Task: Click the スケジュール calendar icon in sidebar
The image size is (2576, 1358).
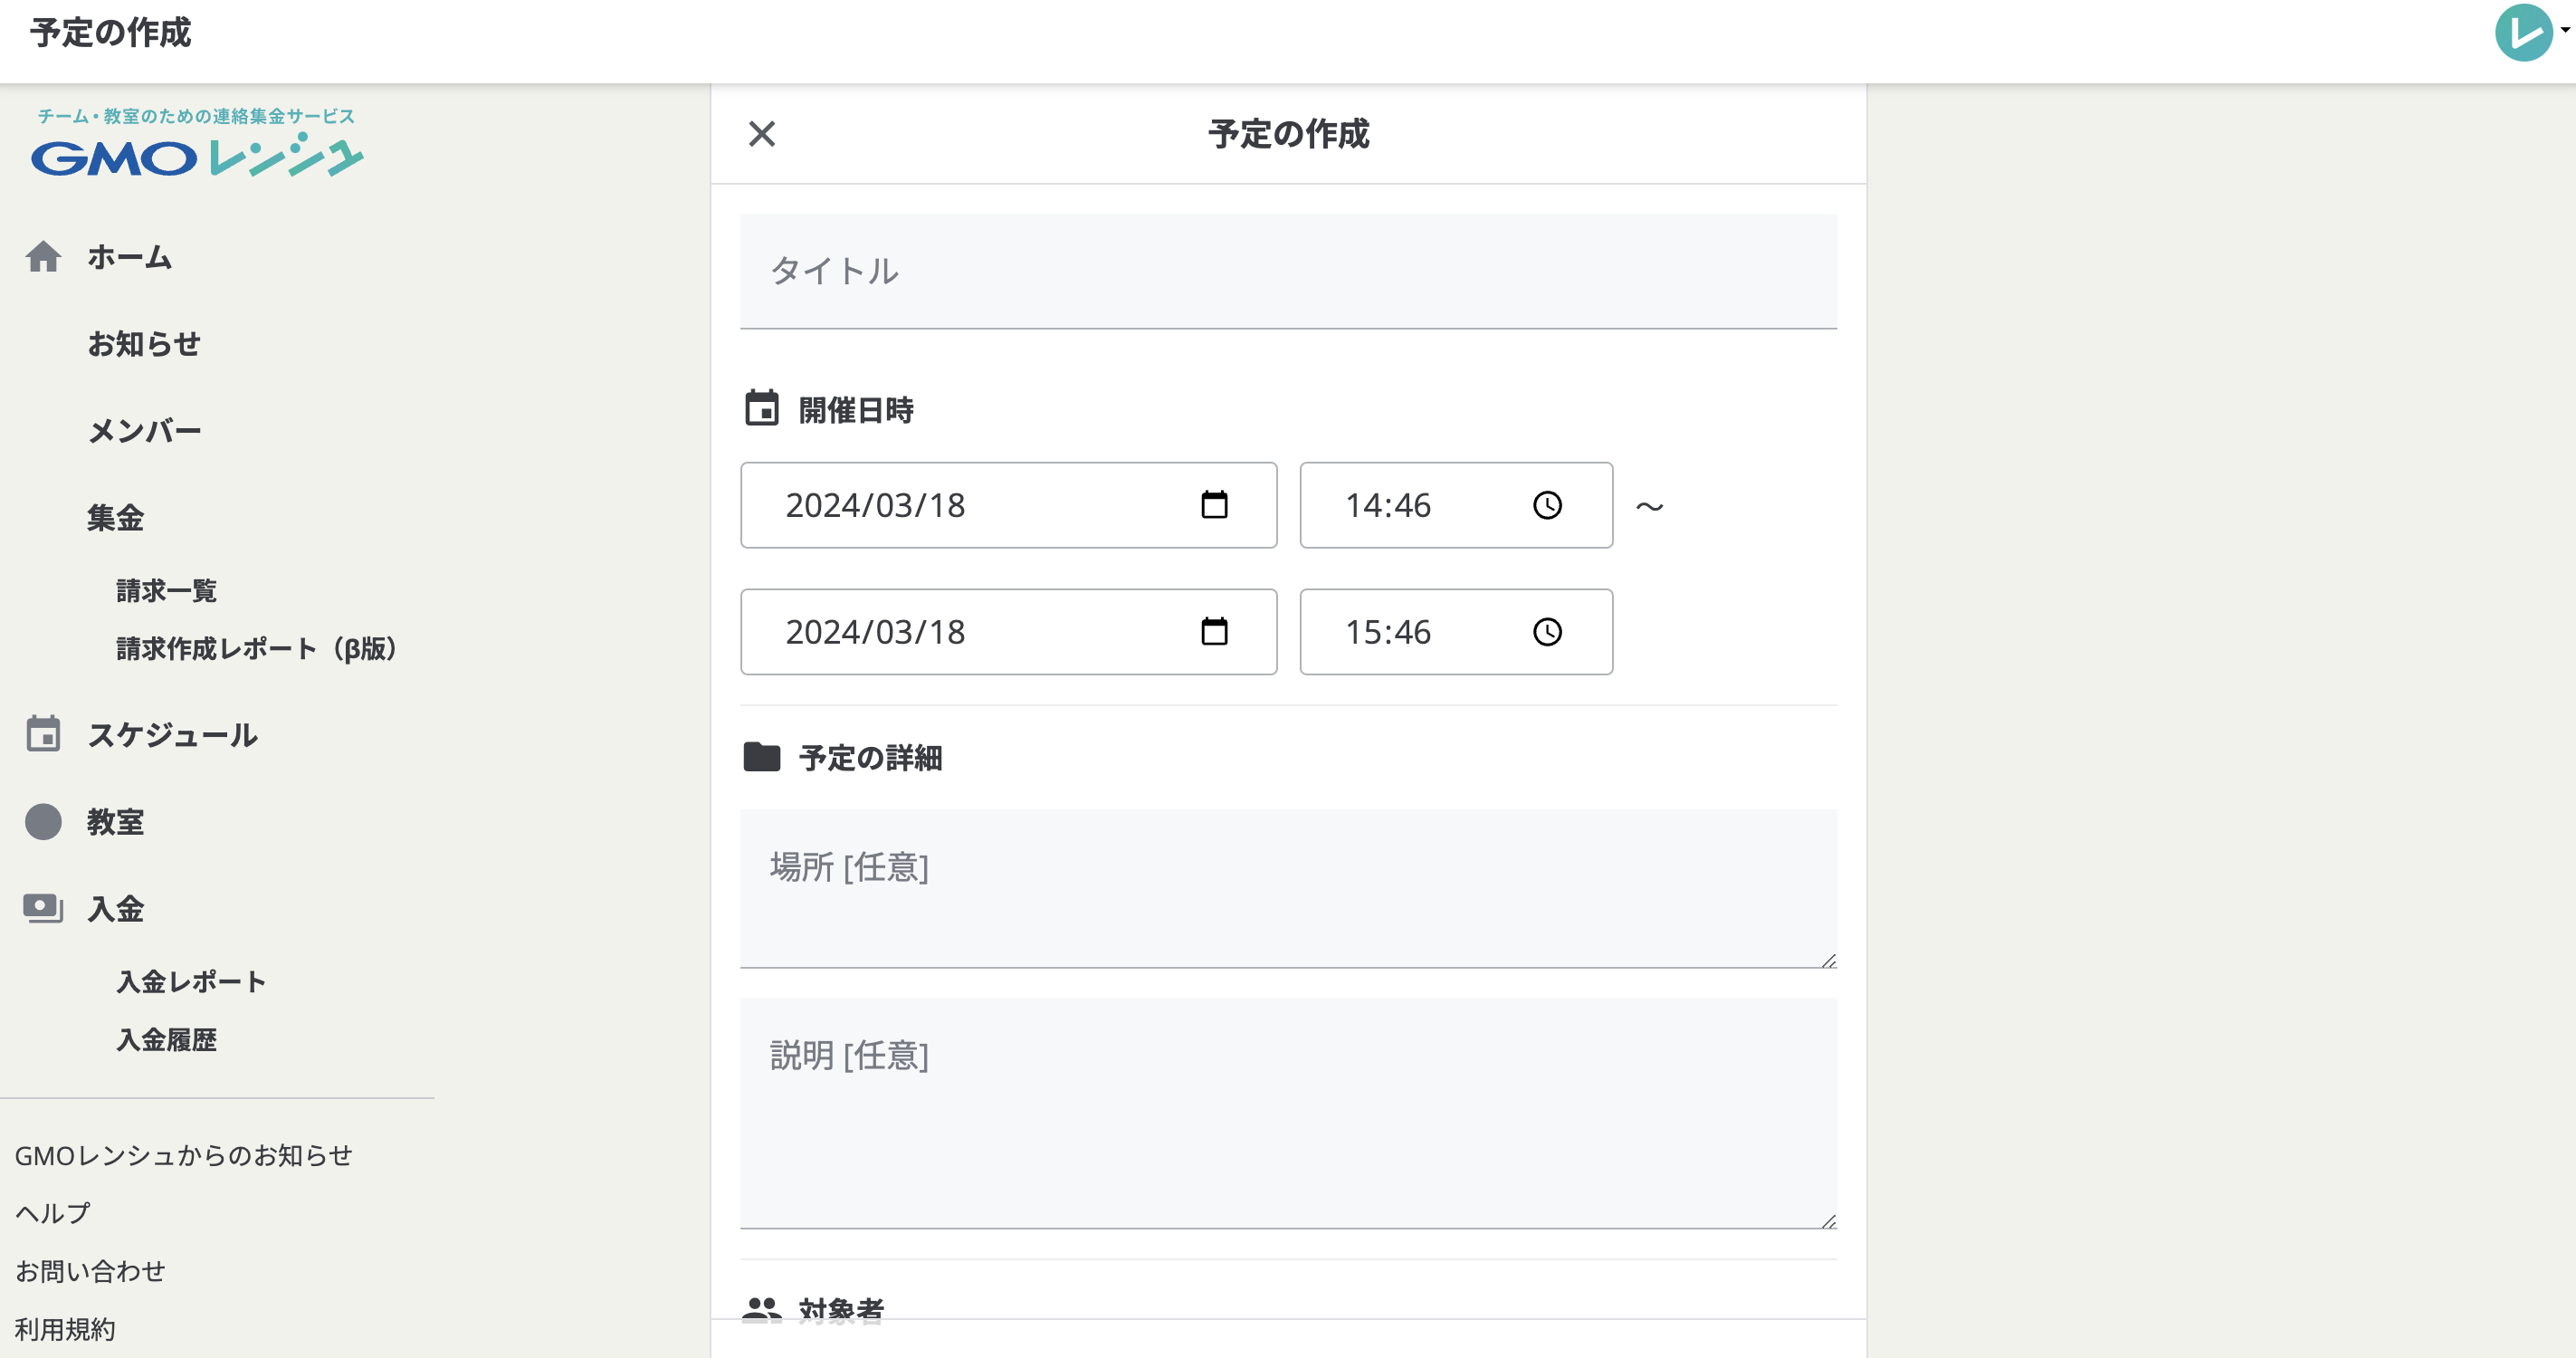Action: pos(43,734)
